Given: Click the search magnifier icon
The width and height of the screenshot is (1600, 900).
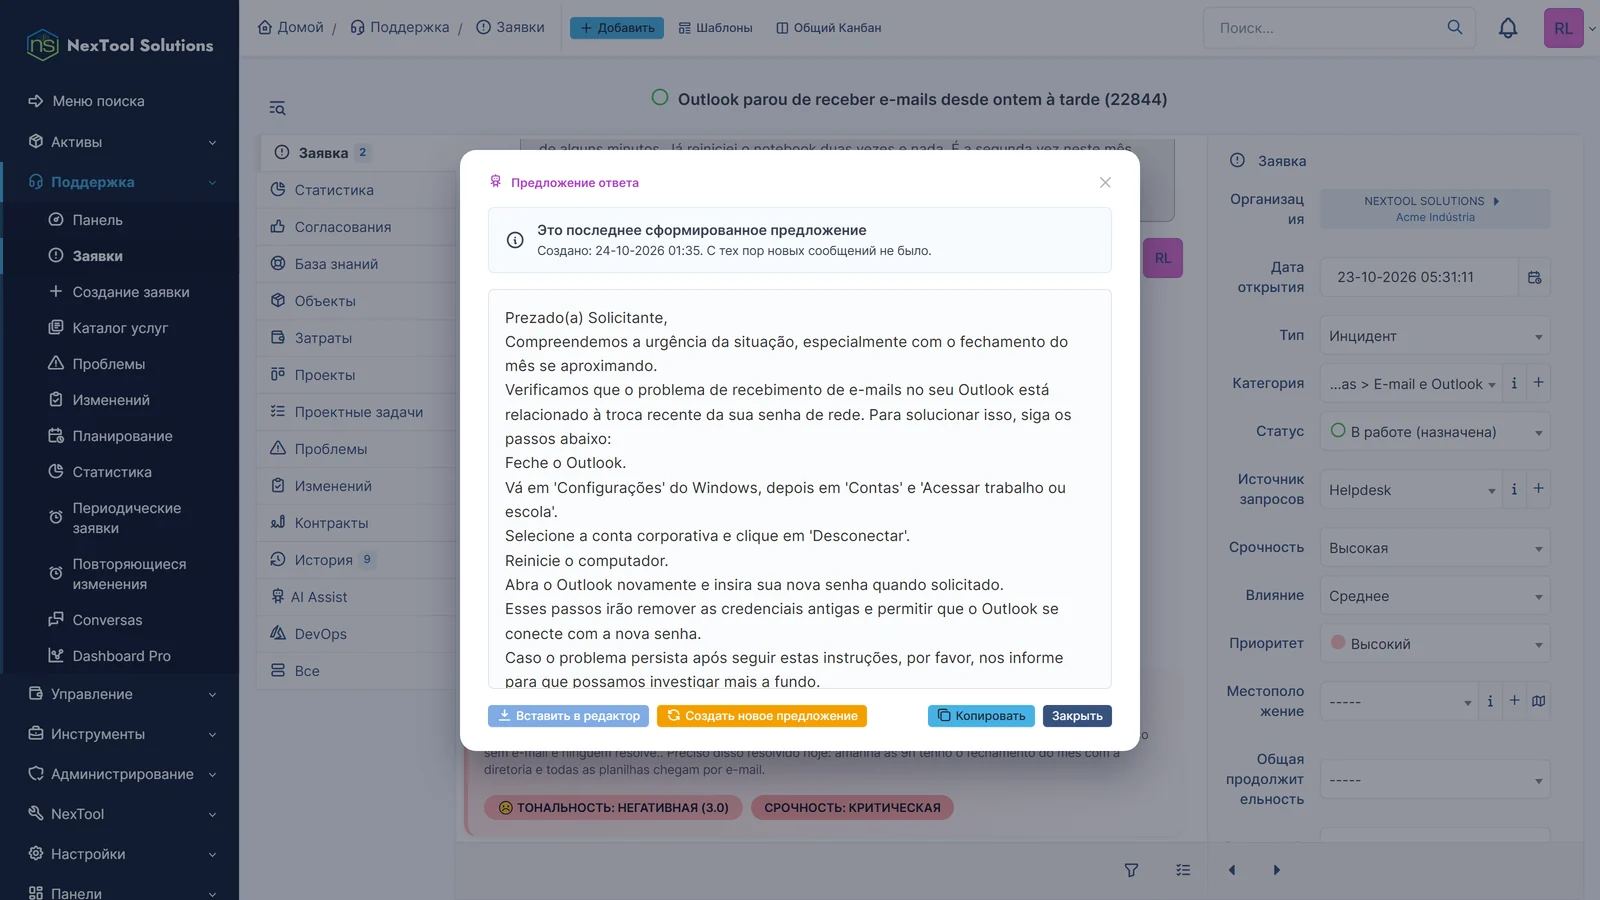Looking at the screenshot, I should [x=1455, y=28].
